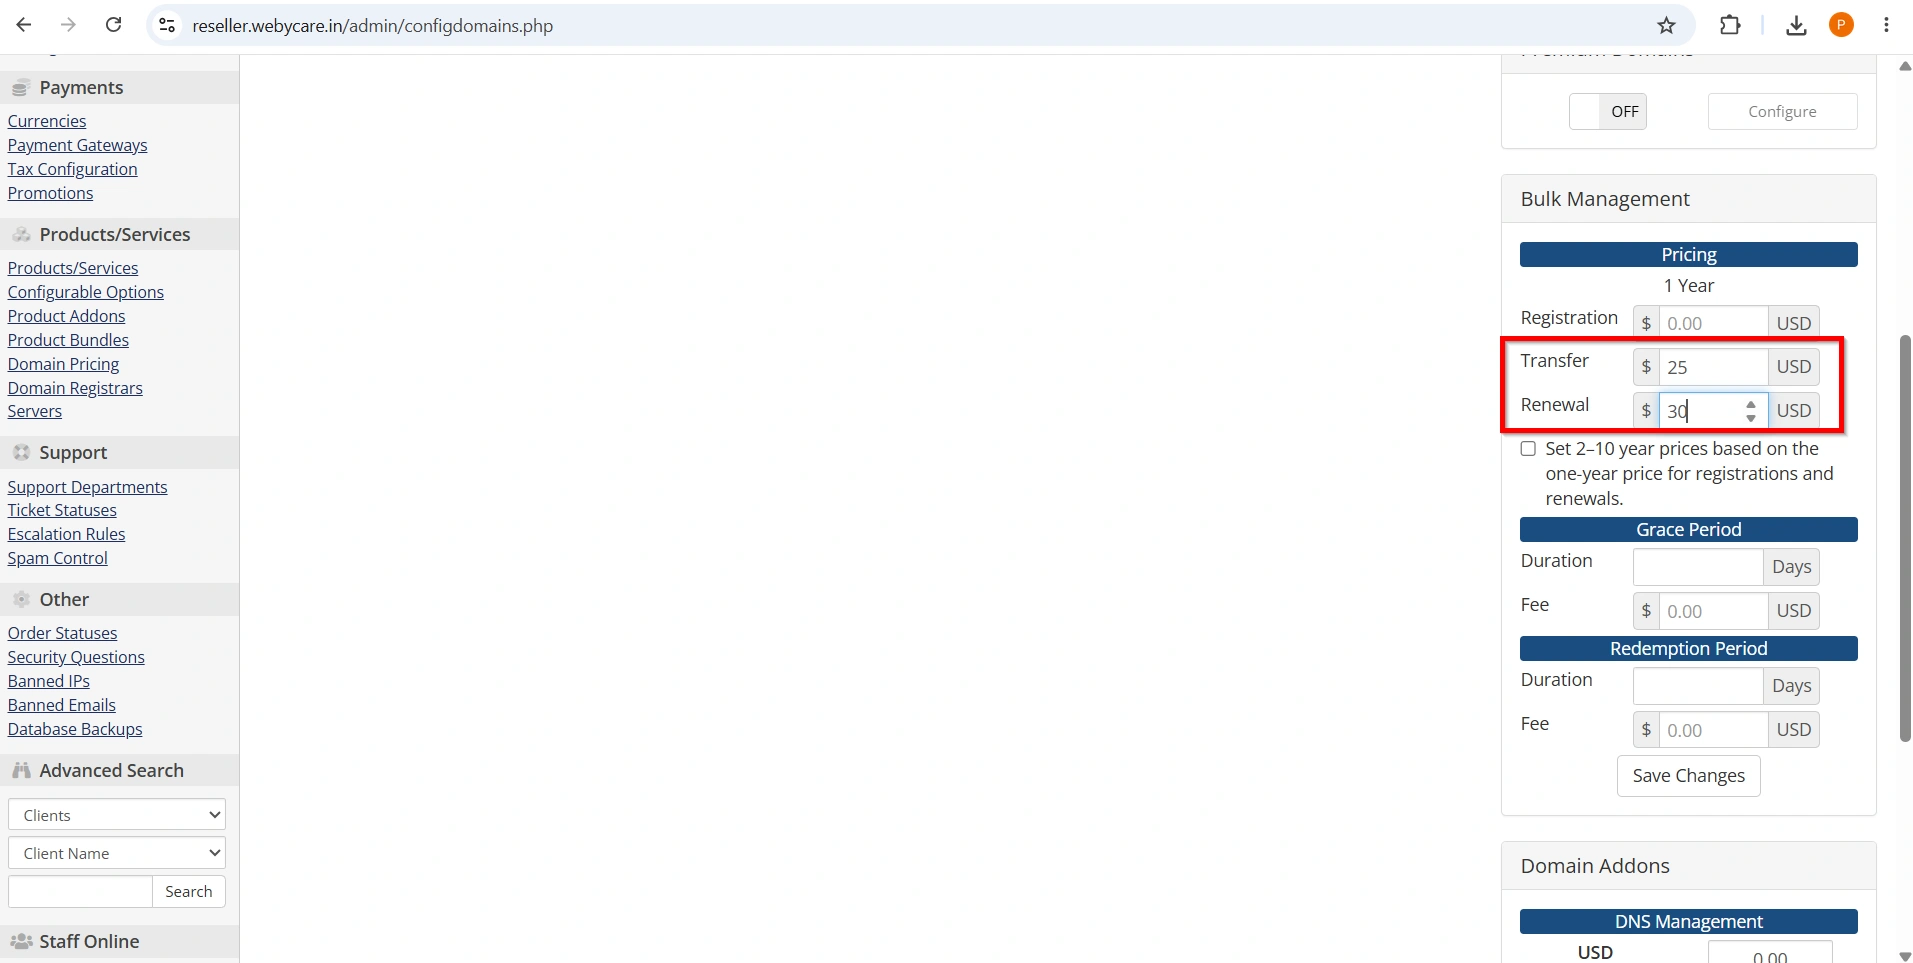The image size is (1913, 963).
Task: Click the Support section icon
Action: tap(21, 453)
